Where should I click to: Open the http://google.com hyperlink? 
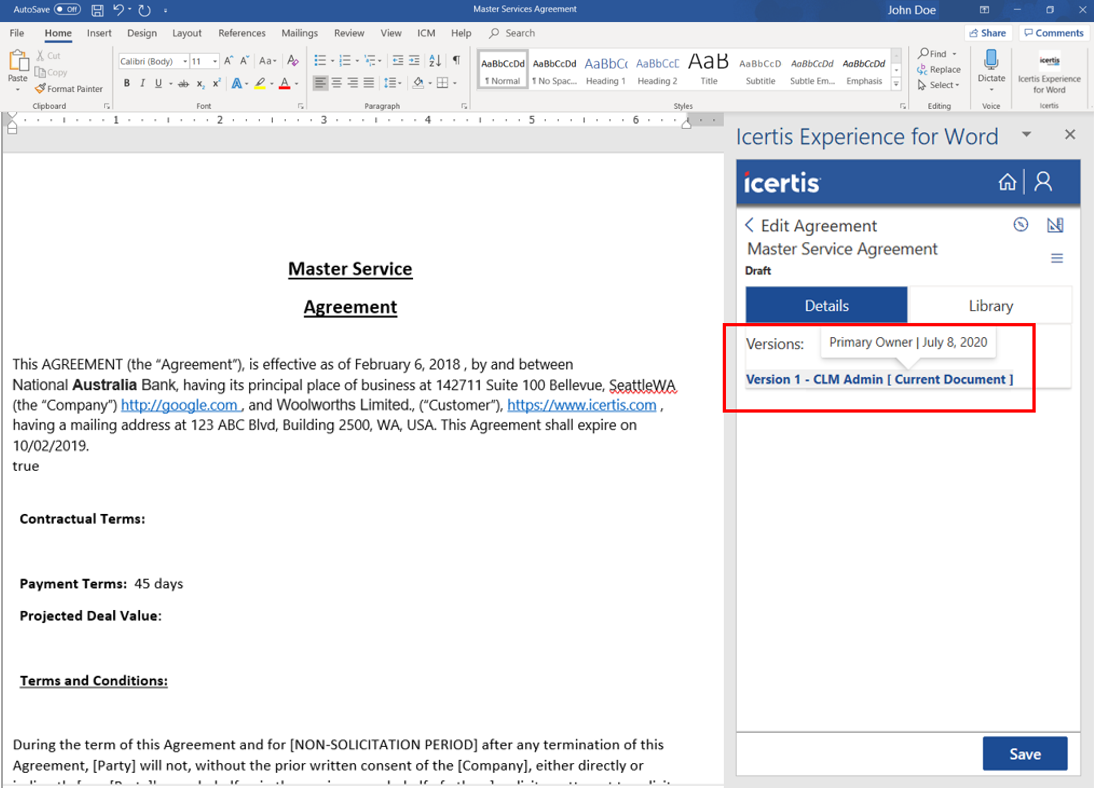coord(179,405)
